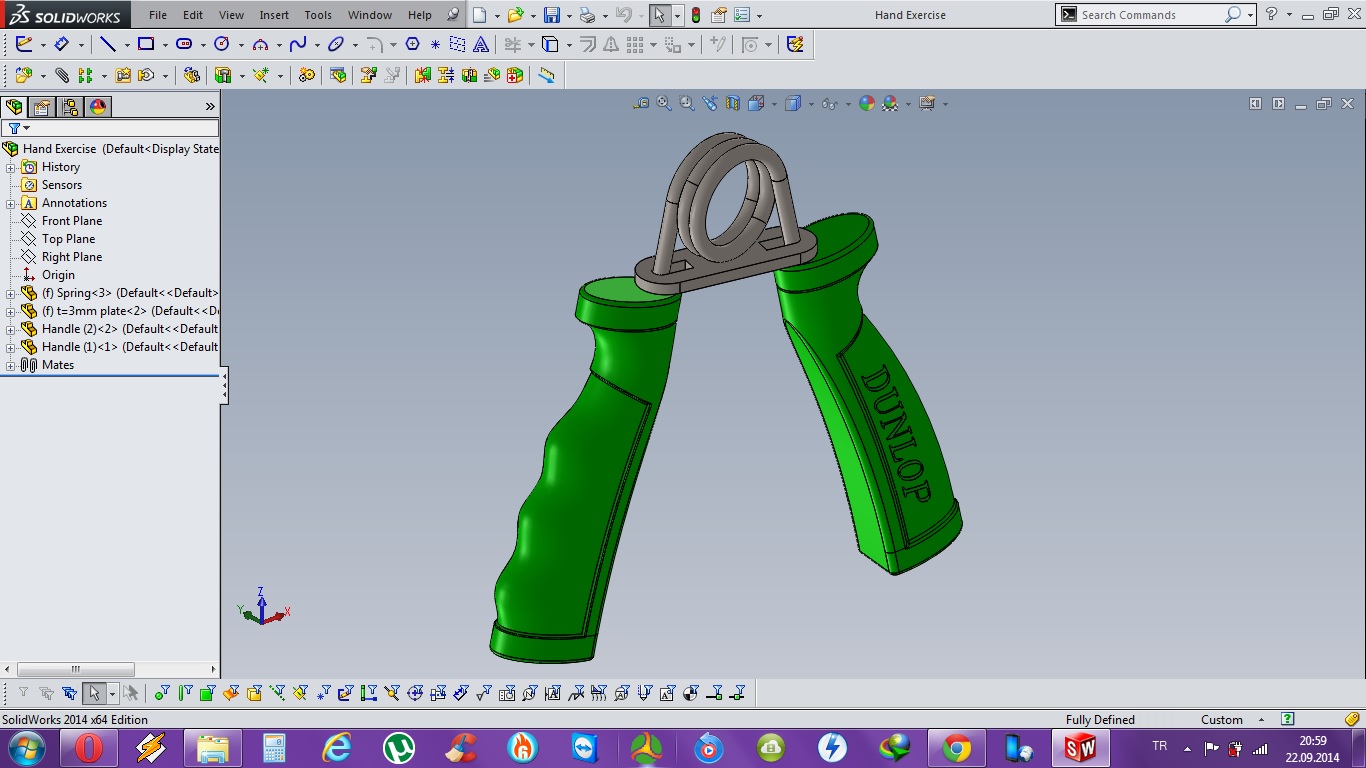Open the Window menu
1366x768 pixels.
click(370, 15)
